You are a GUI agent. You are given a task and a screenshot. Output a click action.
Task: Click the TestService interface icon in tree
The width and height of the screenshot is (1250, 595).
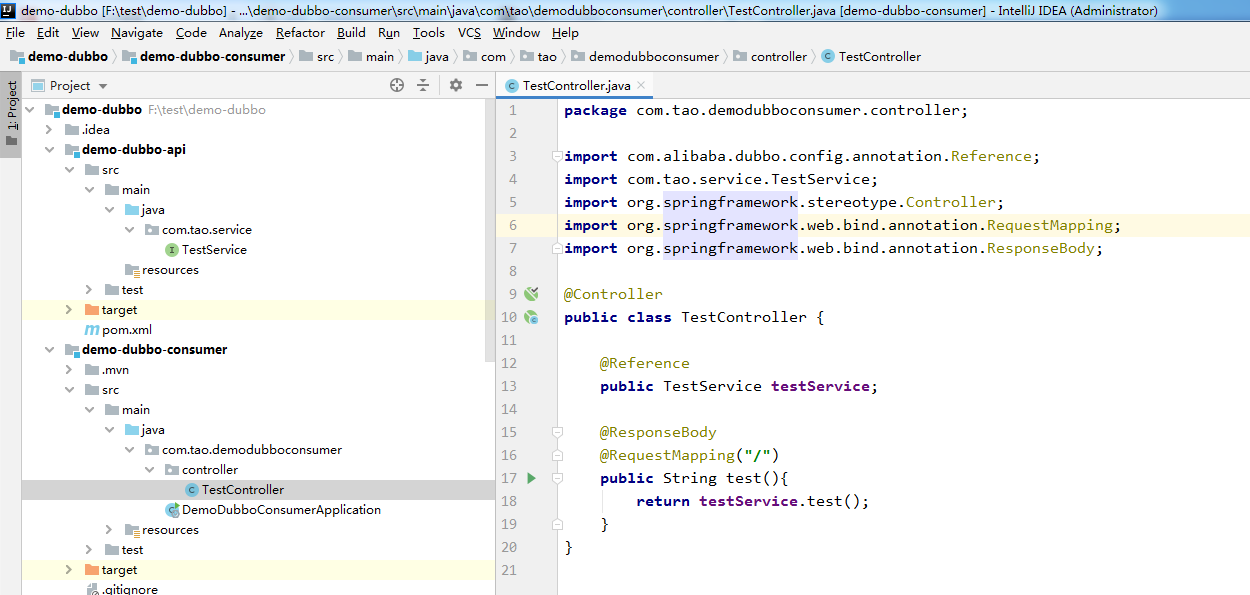(172, 250)
